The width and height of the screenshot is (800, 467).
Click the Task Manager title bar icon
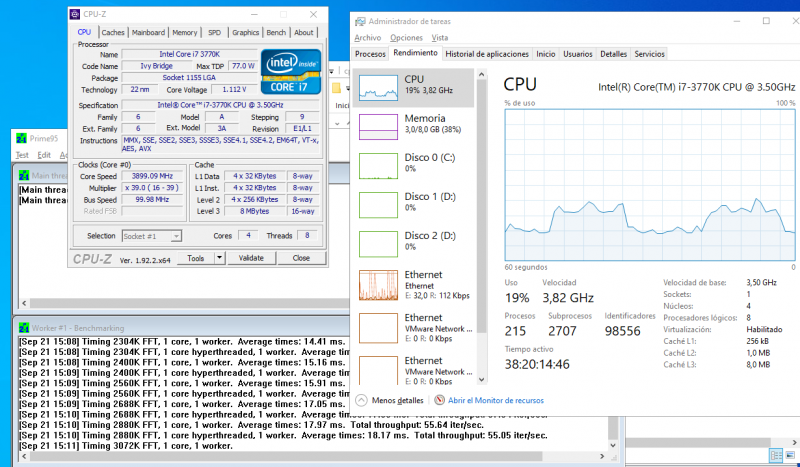[x=360, y=21]
